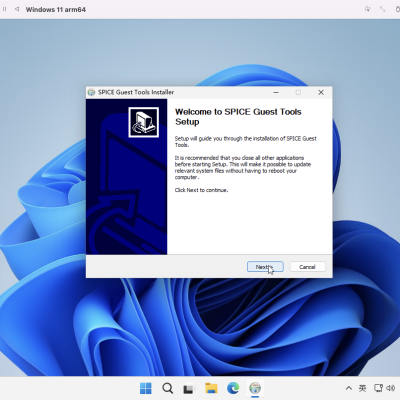Launch Microsoft Edge from the taskbar
This screenshot has width=400, height=400.
233,388
